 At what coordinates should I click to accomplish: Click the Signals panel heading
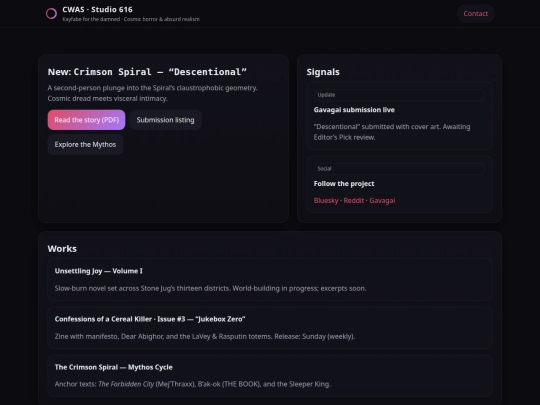point(323,72)
